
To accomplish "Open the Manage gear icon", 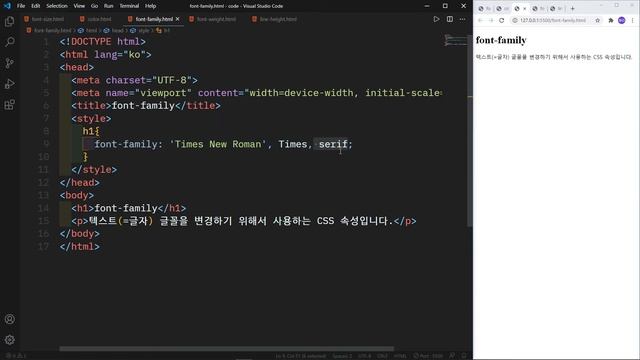I will 9,340.
